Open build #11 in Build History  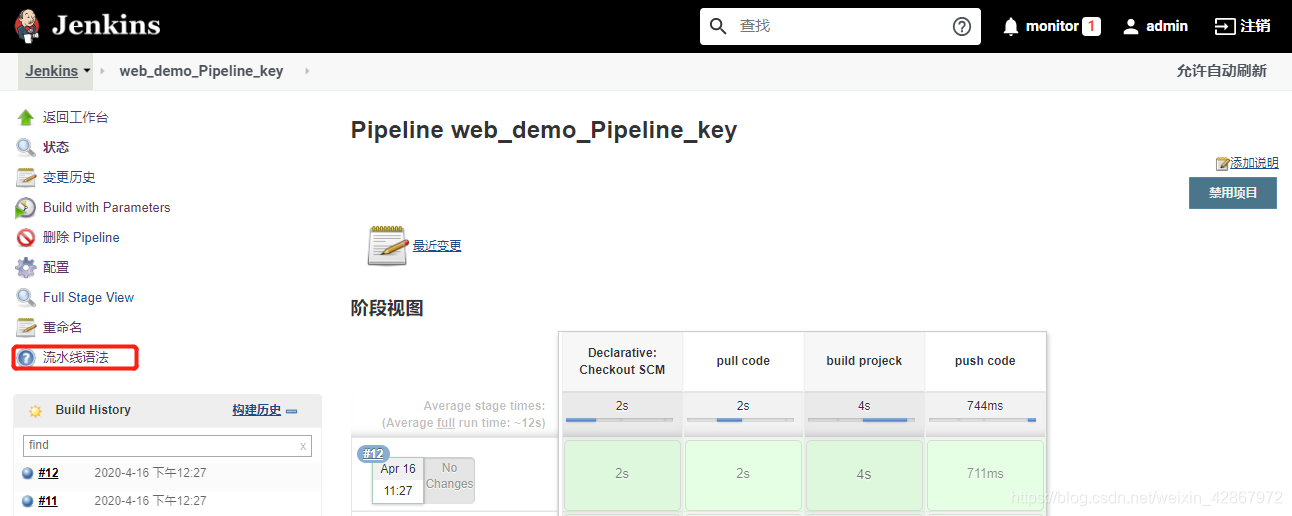click(x=48, y=501)
